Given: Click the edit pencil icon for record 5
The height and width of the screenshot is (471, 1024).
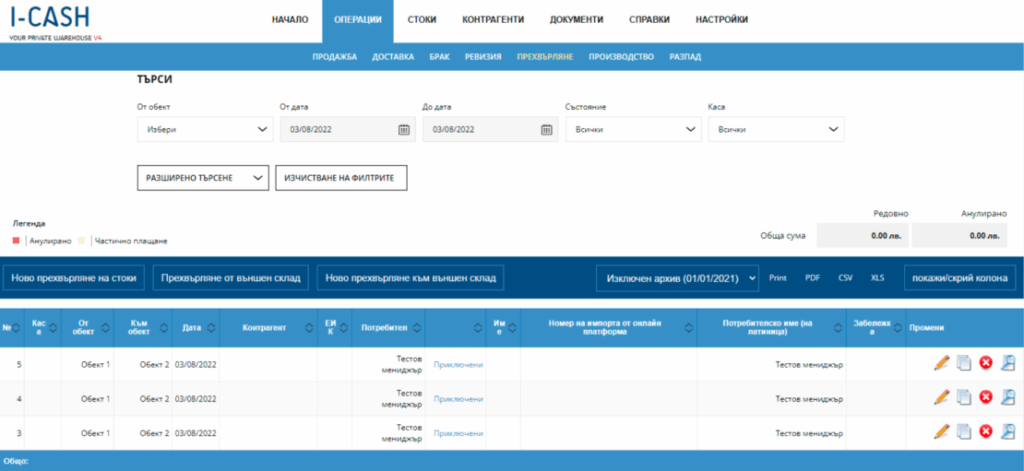Looking at the screenshot, I should coord(940,364).
